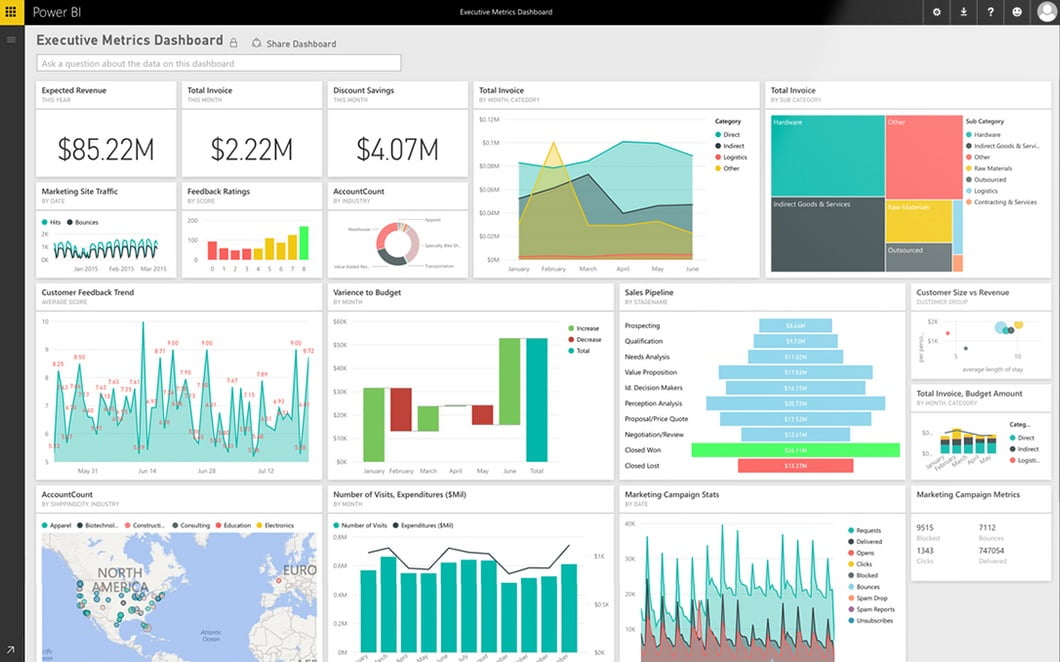Click the Power BI home label
Screen dimensions: 1060x662
tap(57, 11)
